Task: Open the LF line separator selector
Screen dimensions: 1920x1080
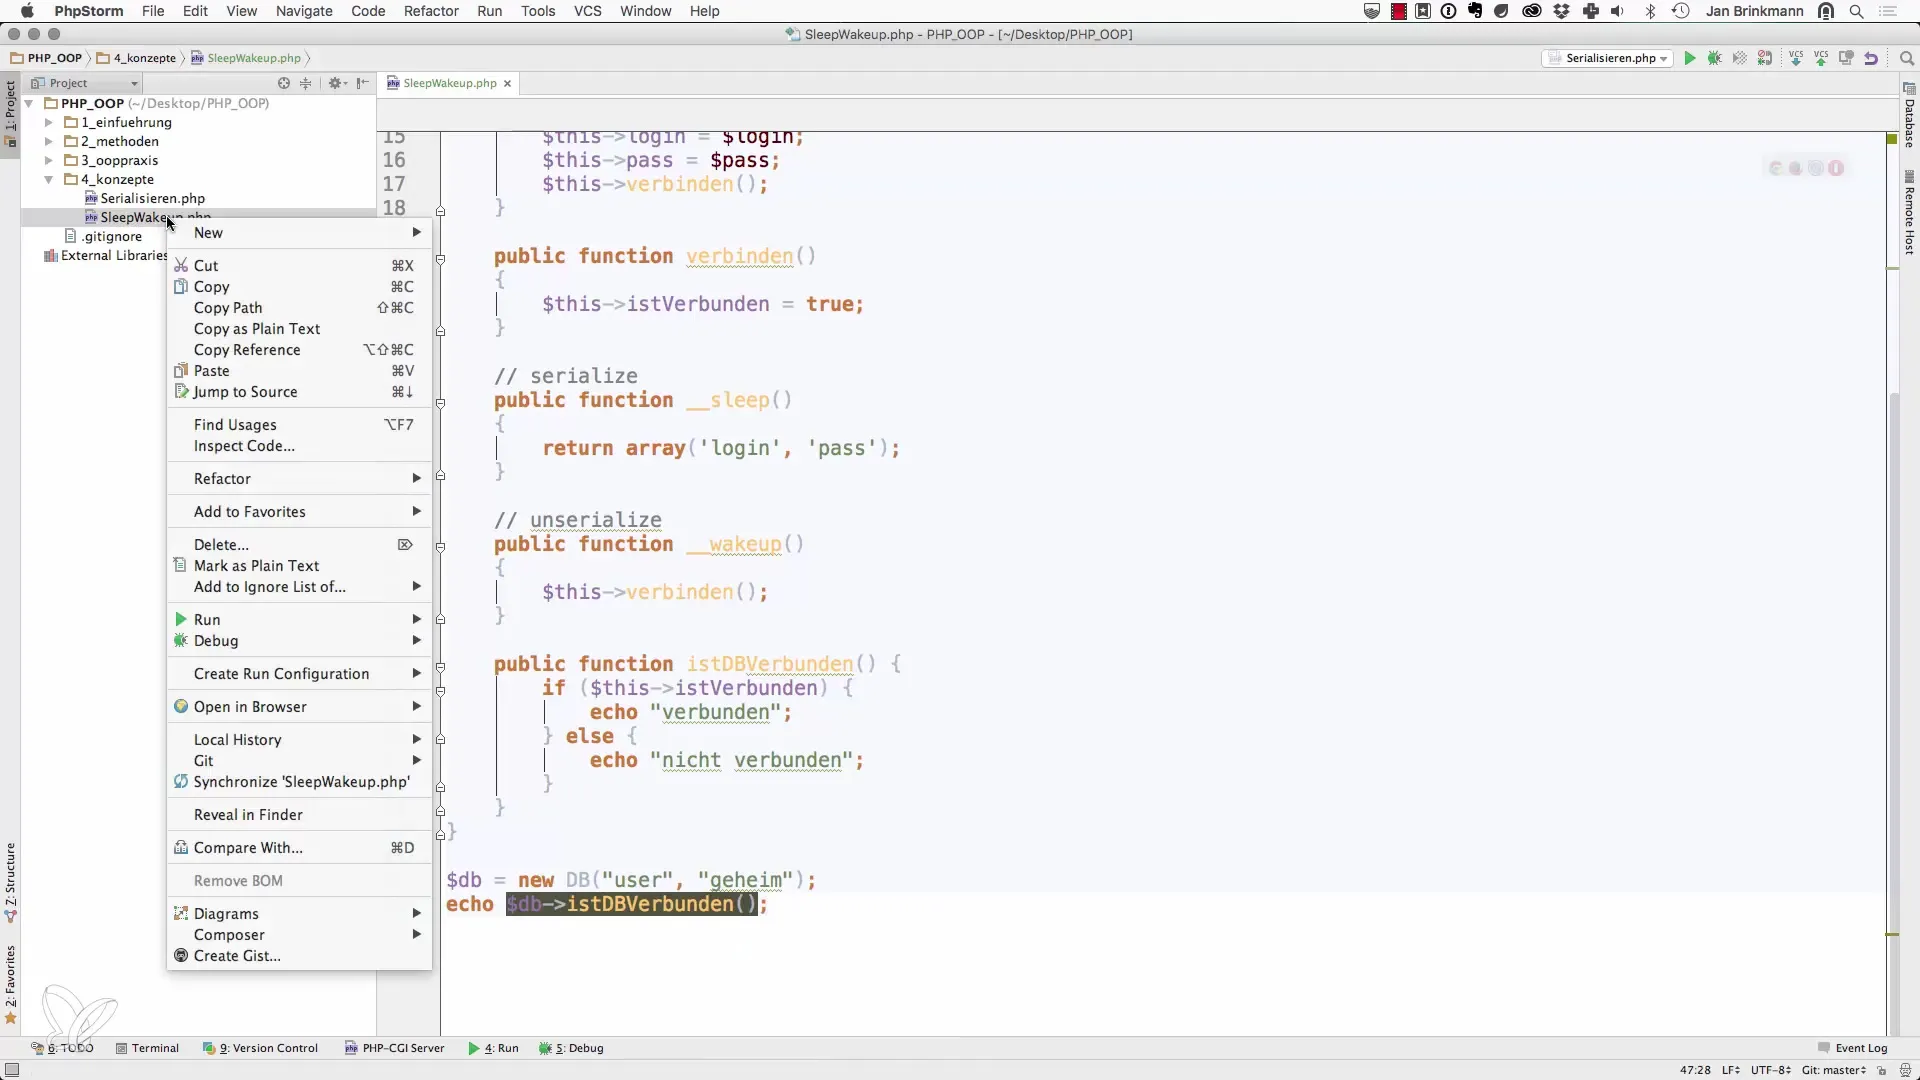Action: tap(1730, 1070)
